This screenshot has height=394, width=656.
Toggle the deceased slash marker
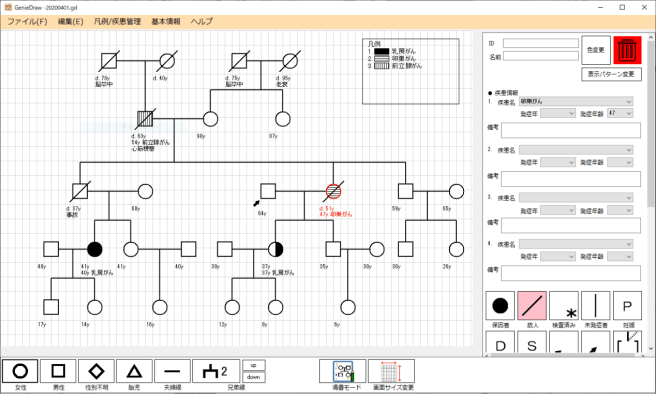pos(532,306)
